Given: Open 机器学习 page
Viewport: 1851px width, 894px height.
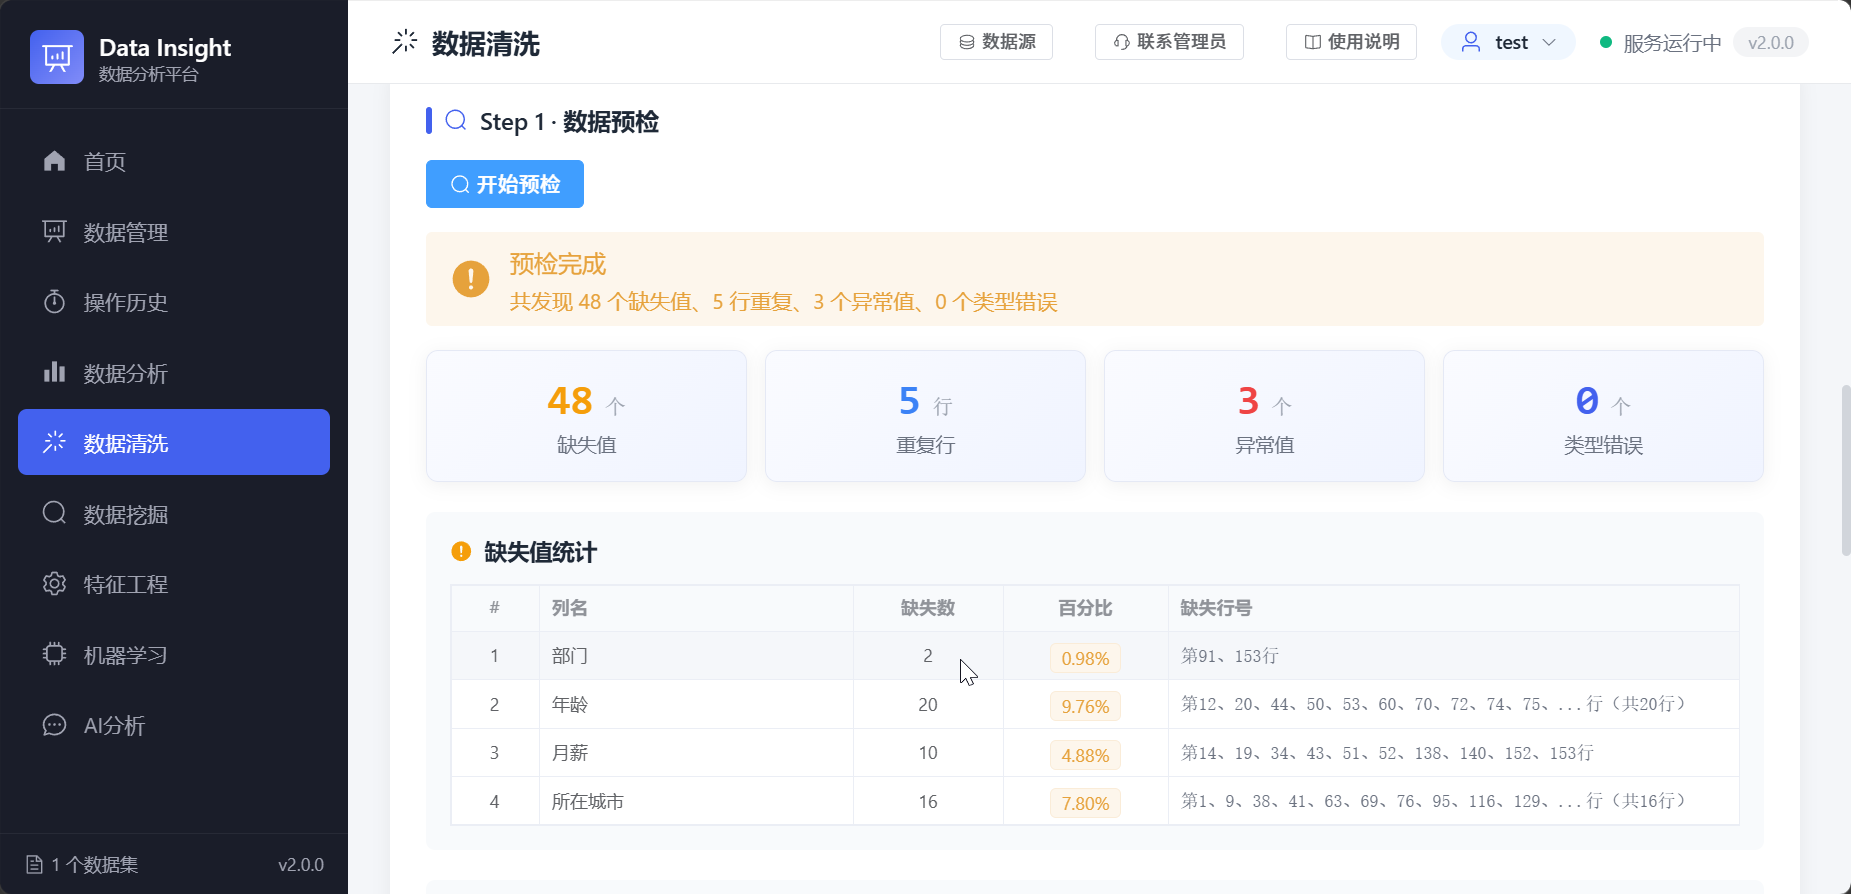Looking at the screenshot, I should click(174, 655).
